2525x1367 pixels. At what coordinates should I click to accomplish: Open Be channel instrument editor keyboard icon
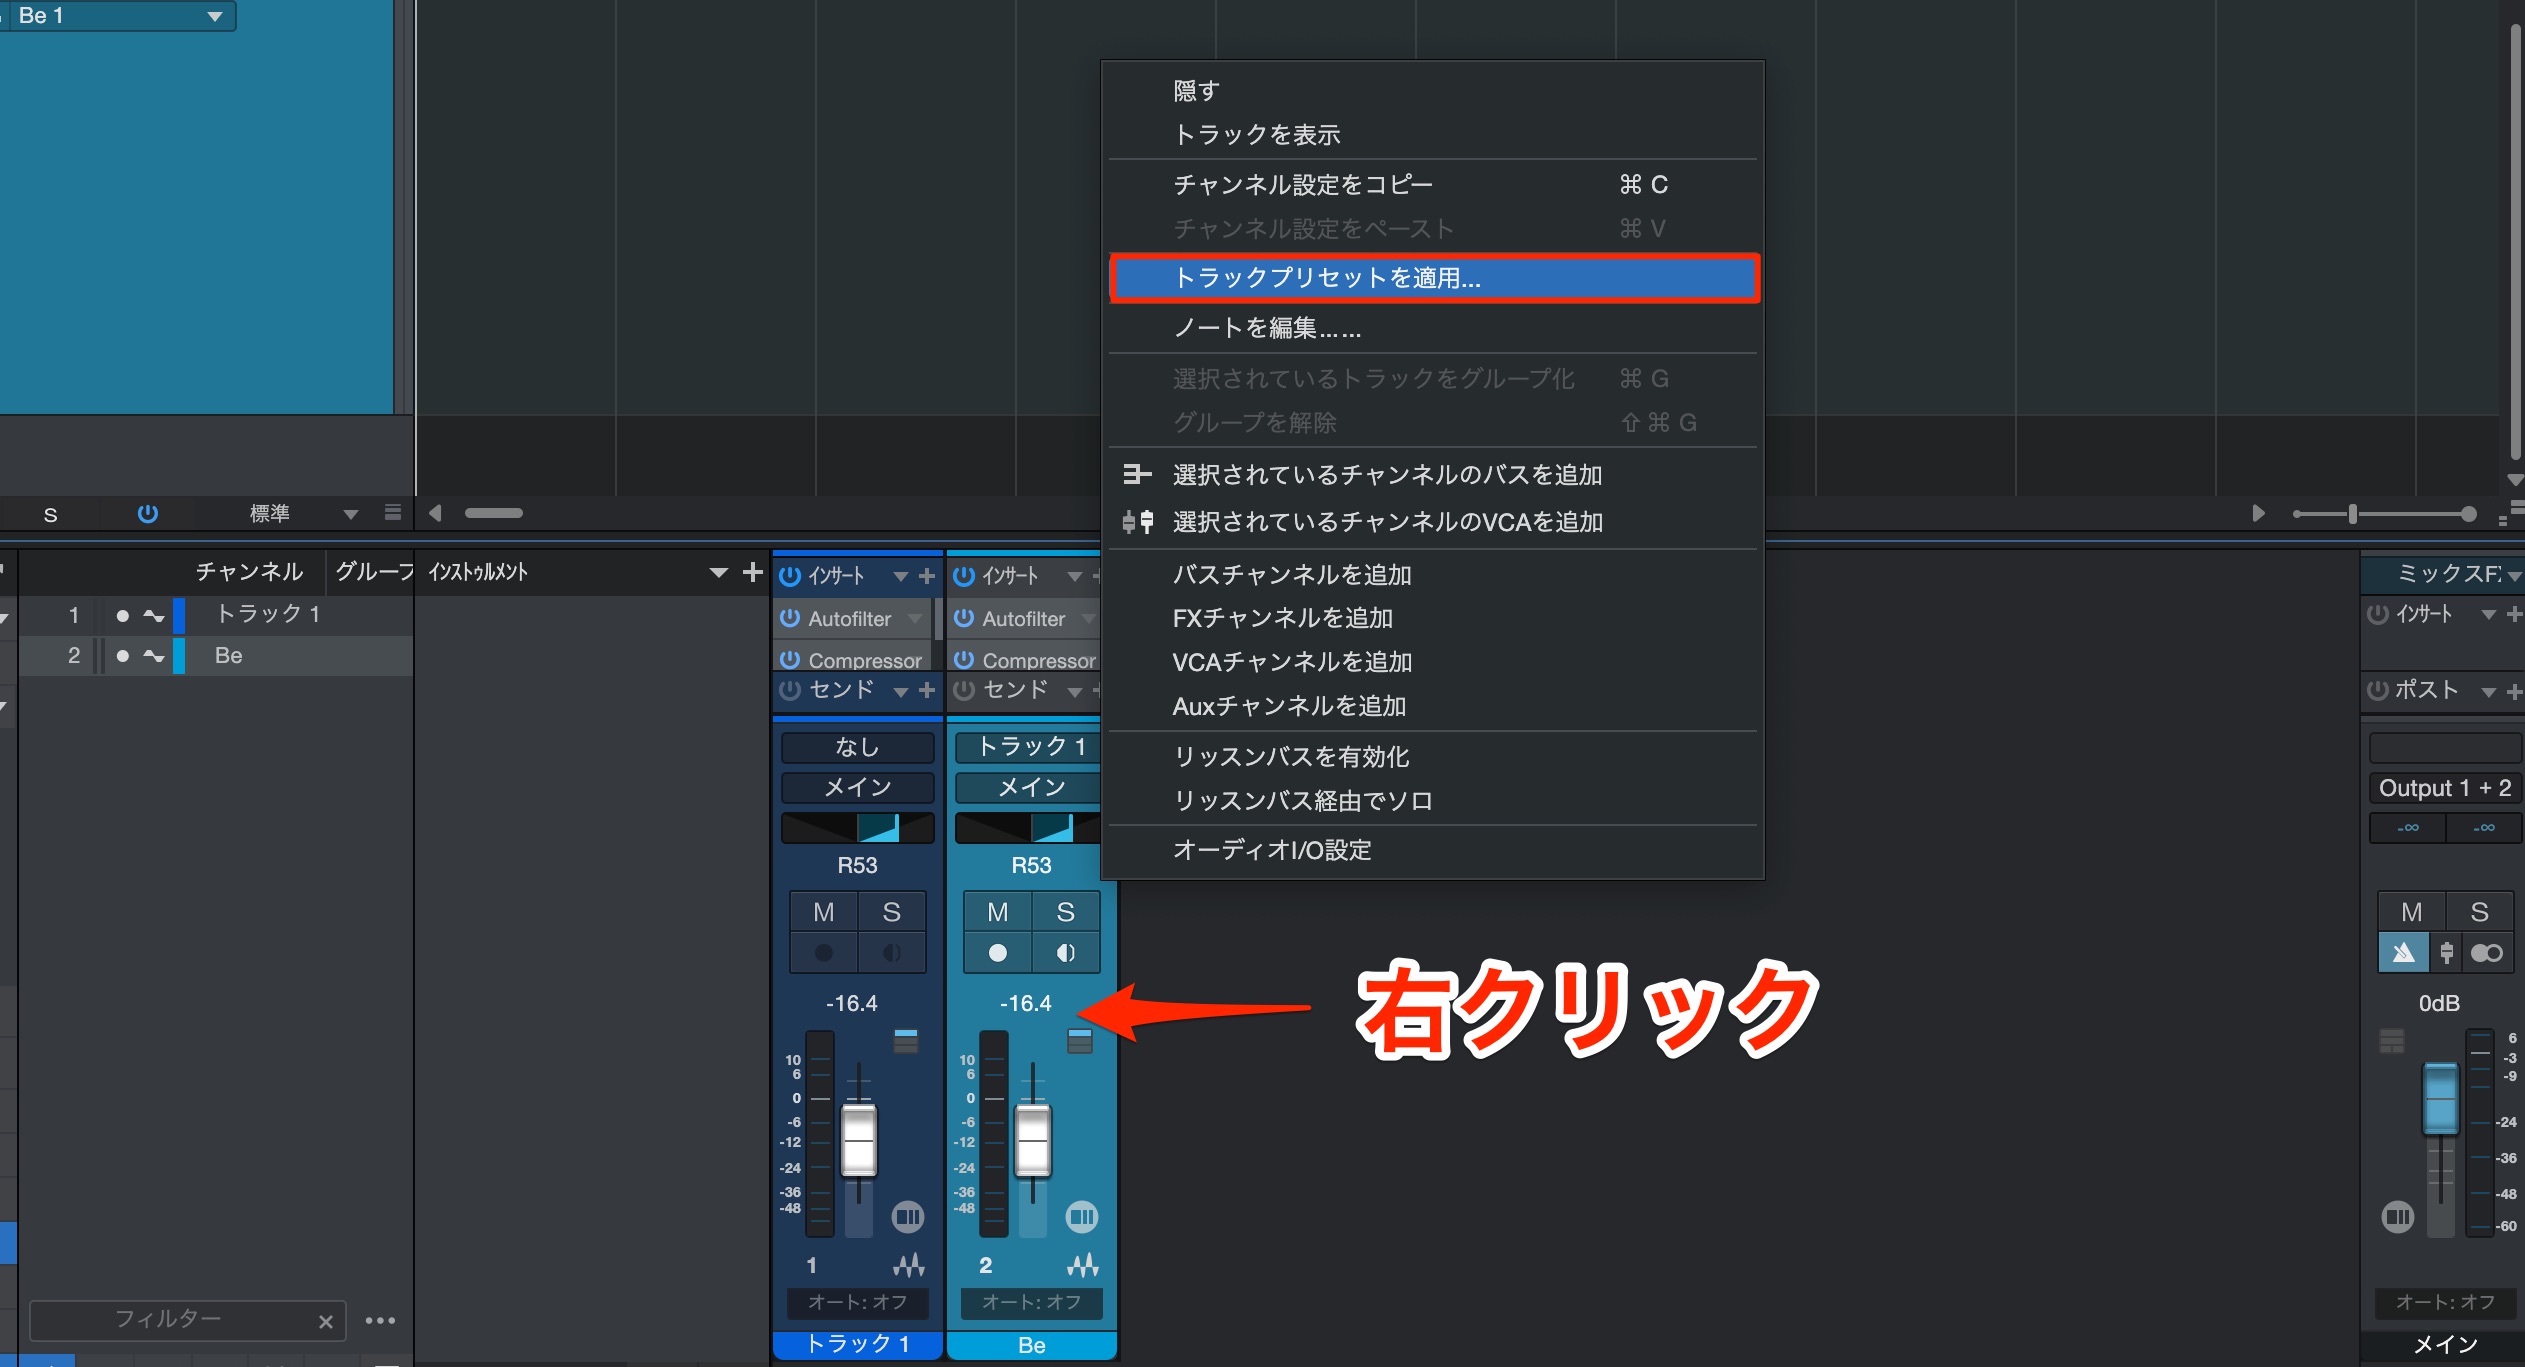click(x=1082, y=1217)
